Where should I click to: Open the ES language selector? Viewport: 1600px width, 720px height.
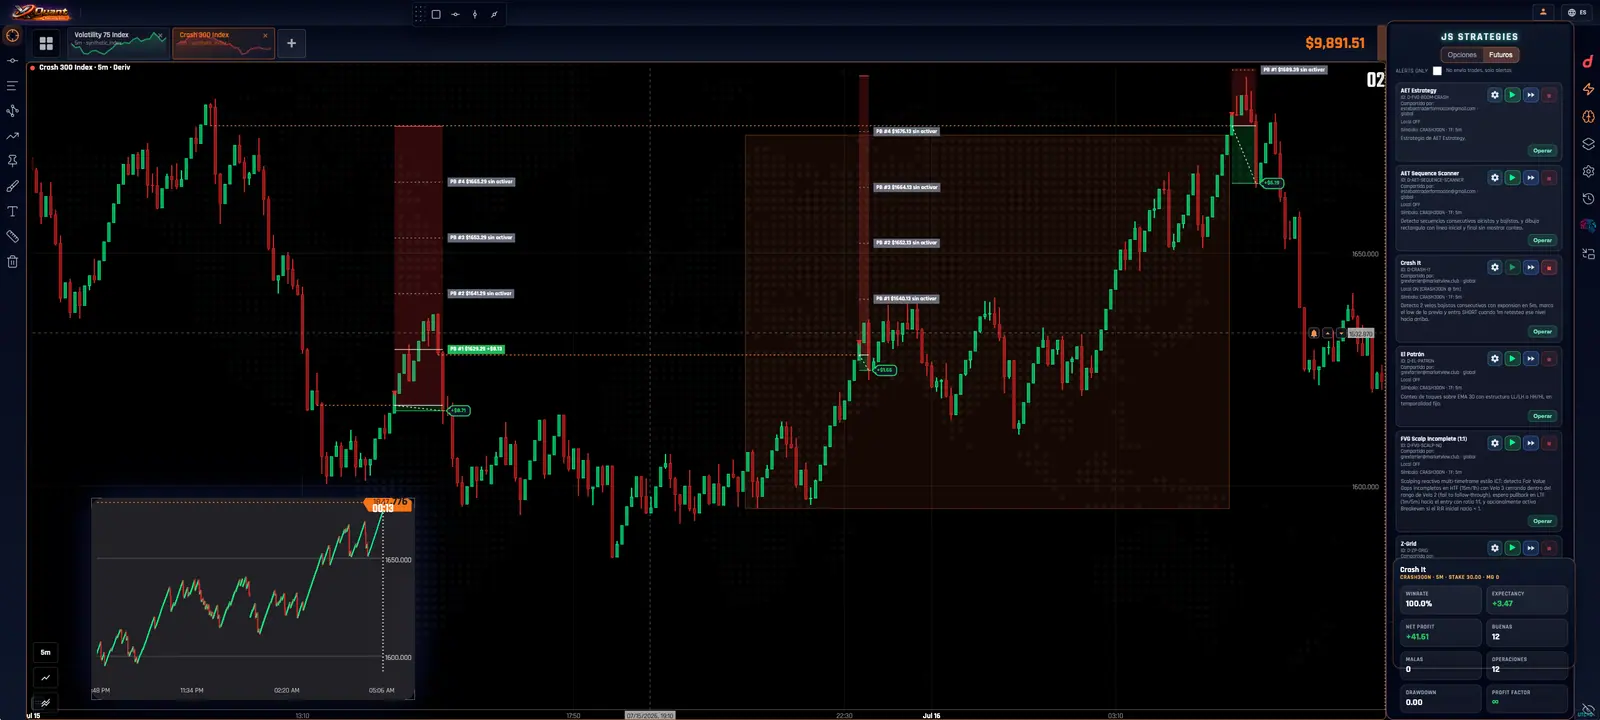coord(1577,12)
